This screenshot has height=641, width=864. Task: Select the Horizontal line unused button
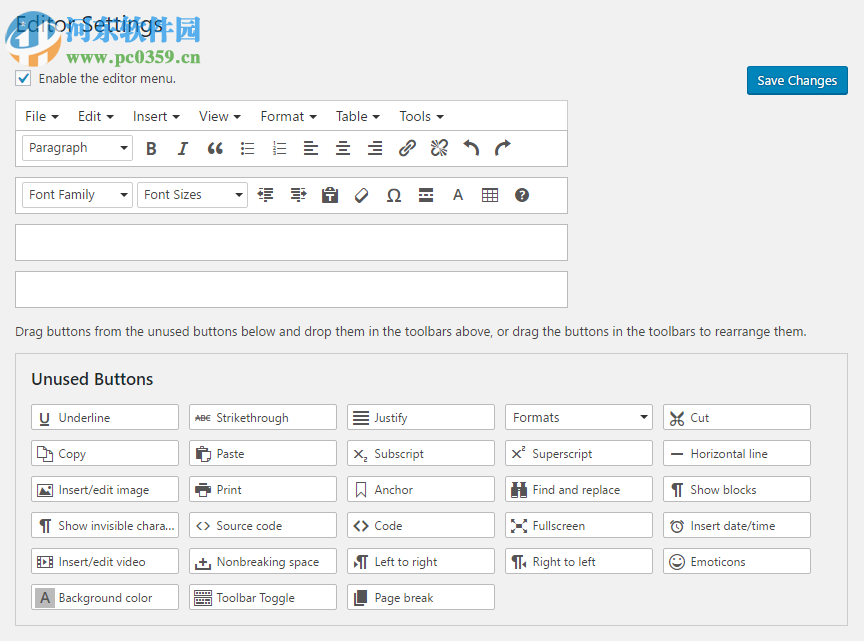tap(737, 453)
